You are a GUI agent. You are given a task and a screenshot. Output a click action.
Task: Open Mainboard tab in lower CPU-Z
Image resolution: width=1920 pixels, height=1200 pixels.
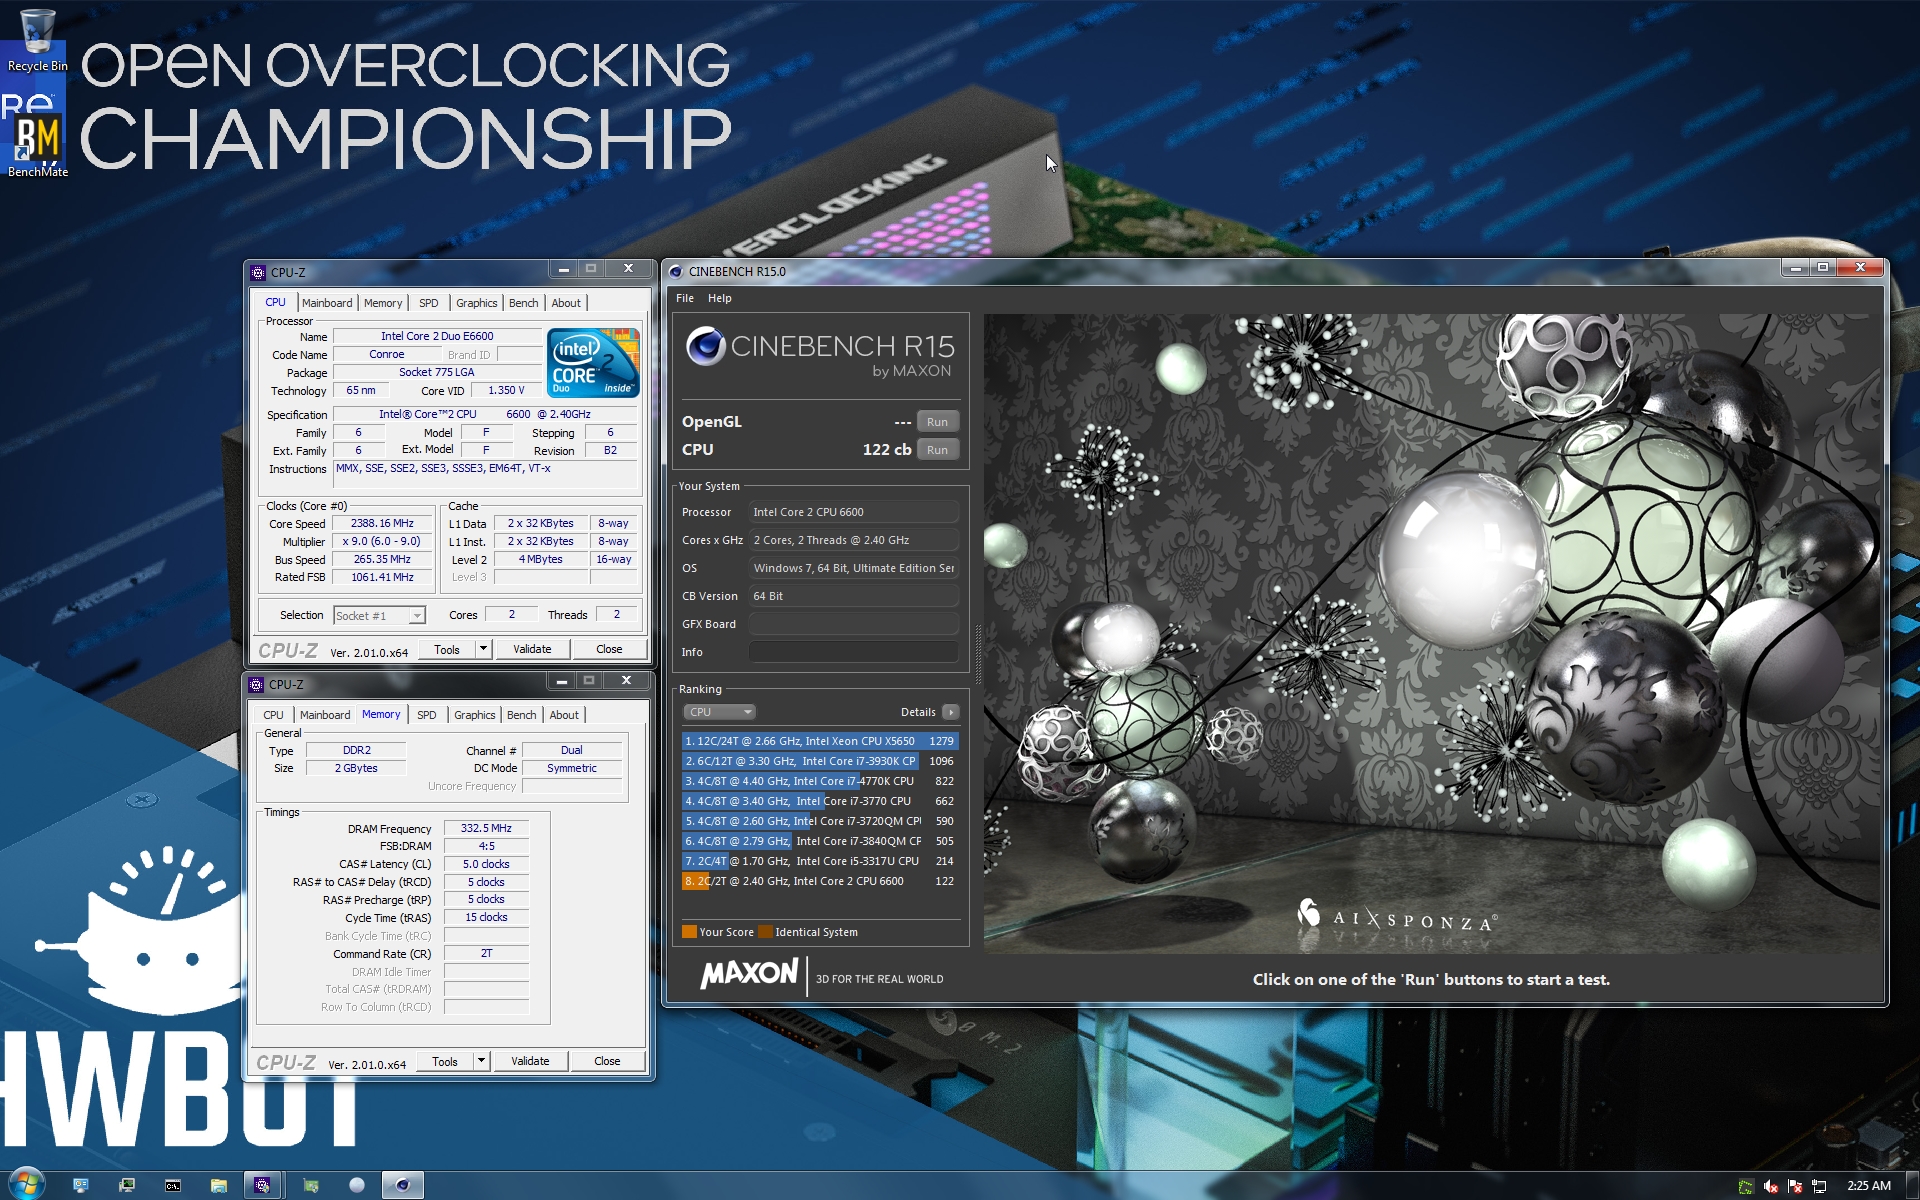click(325, 715)
